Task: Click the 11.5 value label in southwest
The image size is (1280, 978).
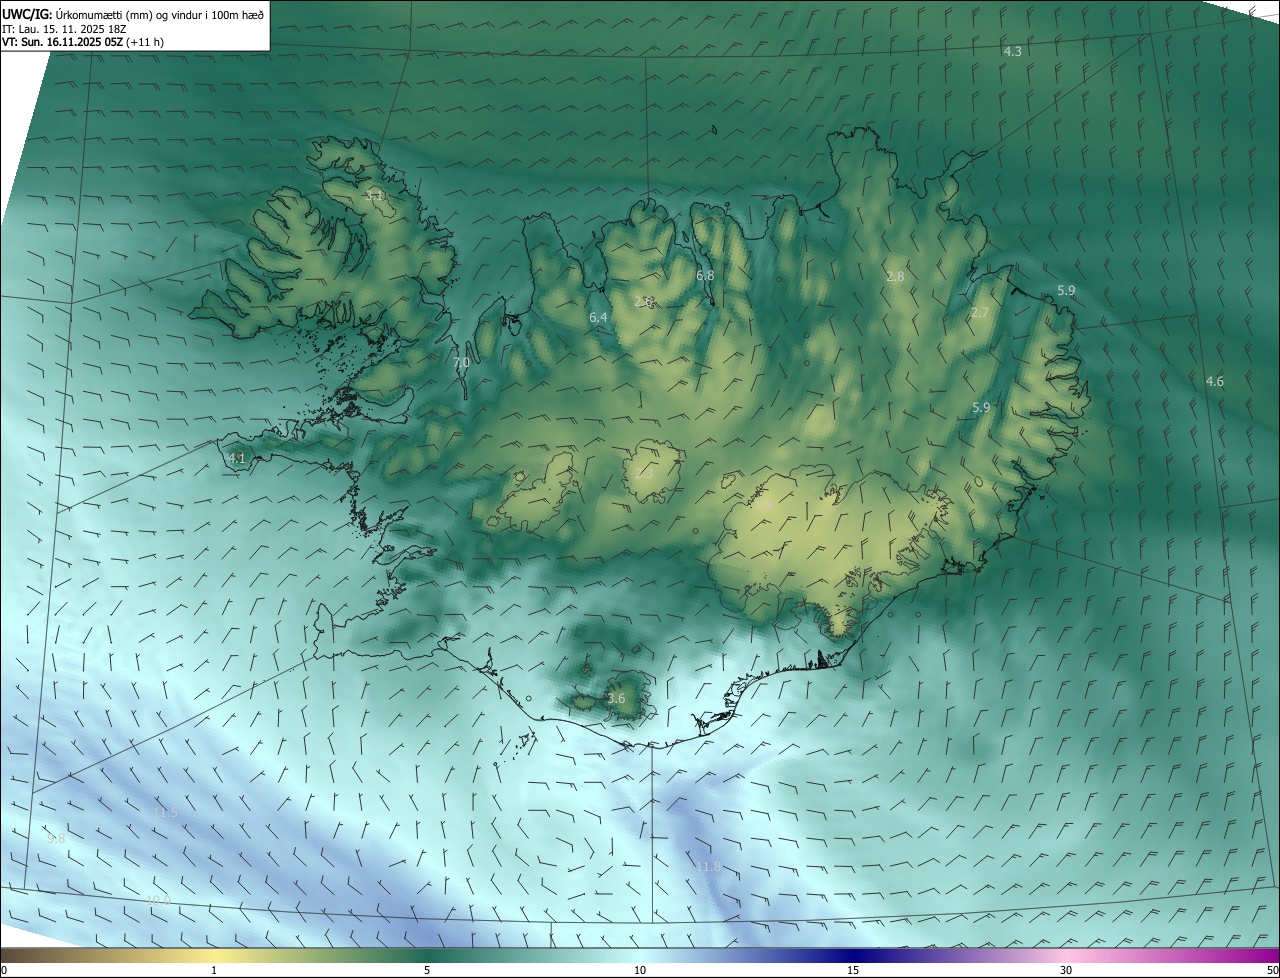Action: point(166,812)
